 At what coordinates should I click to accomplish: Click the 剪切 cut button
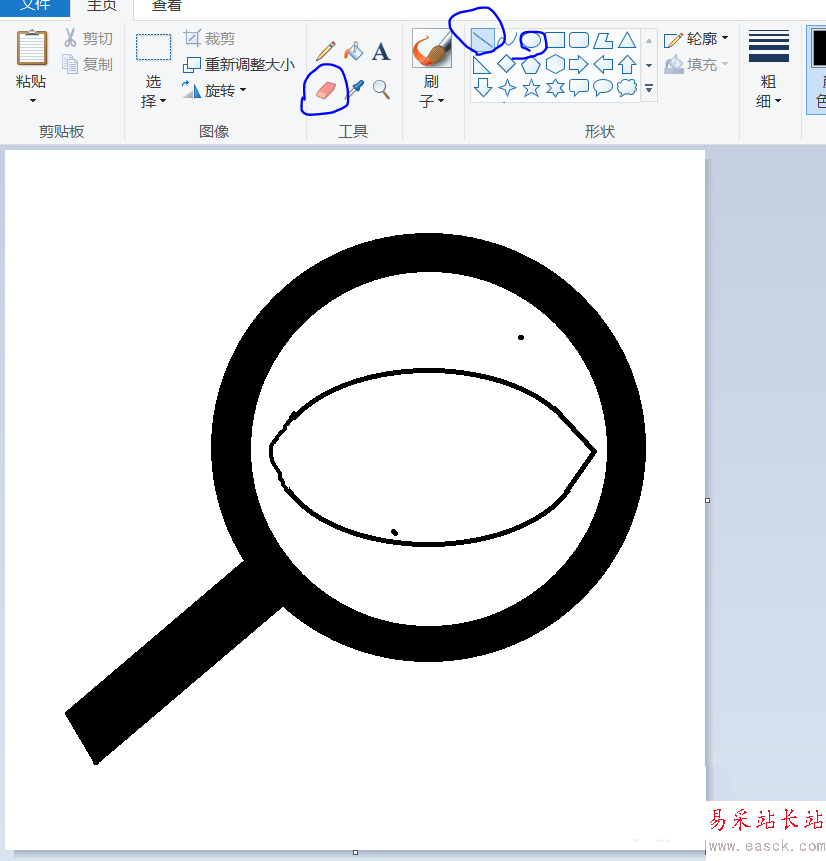coord(88,38)
